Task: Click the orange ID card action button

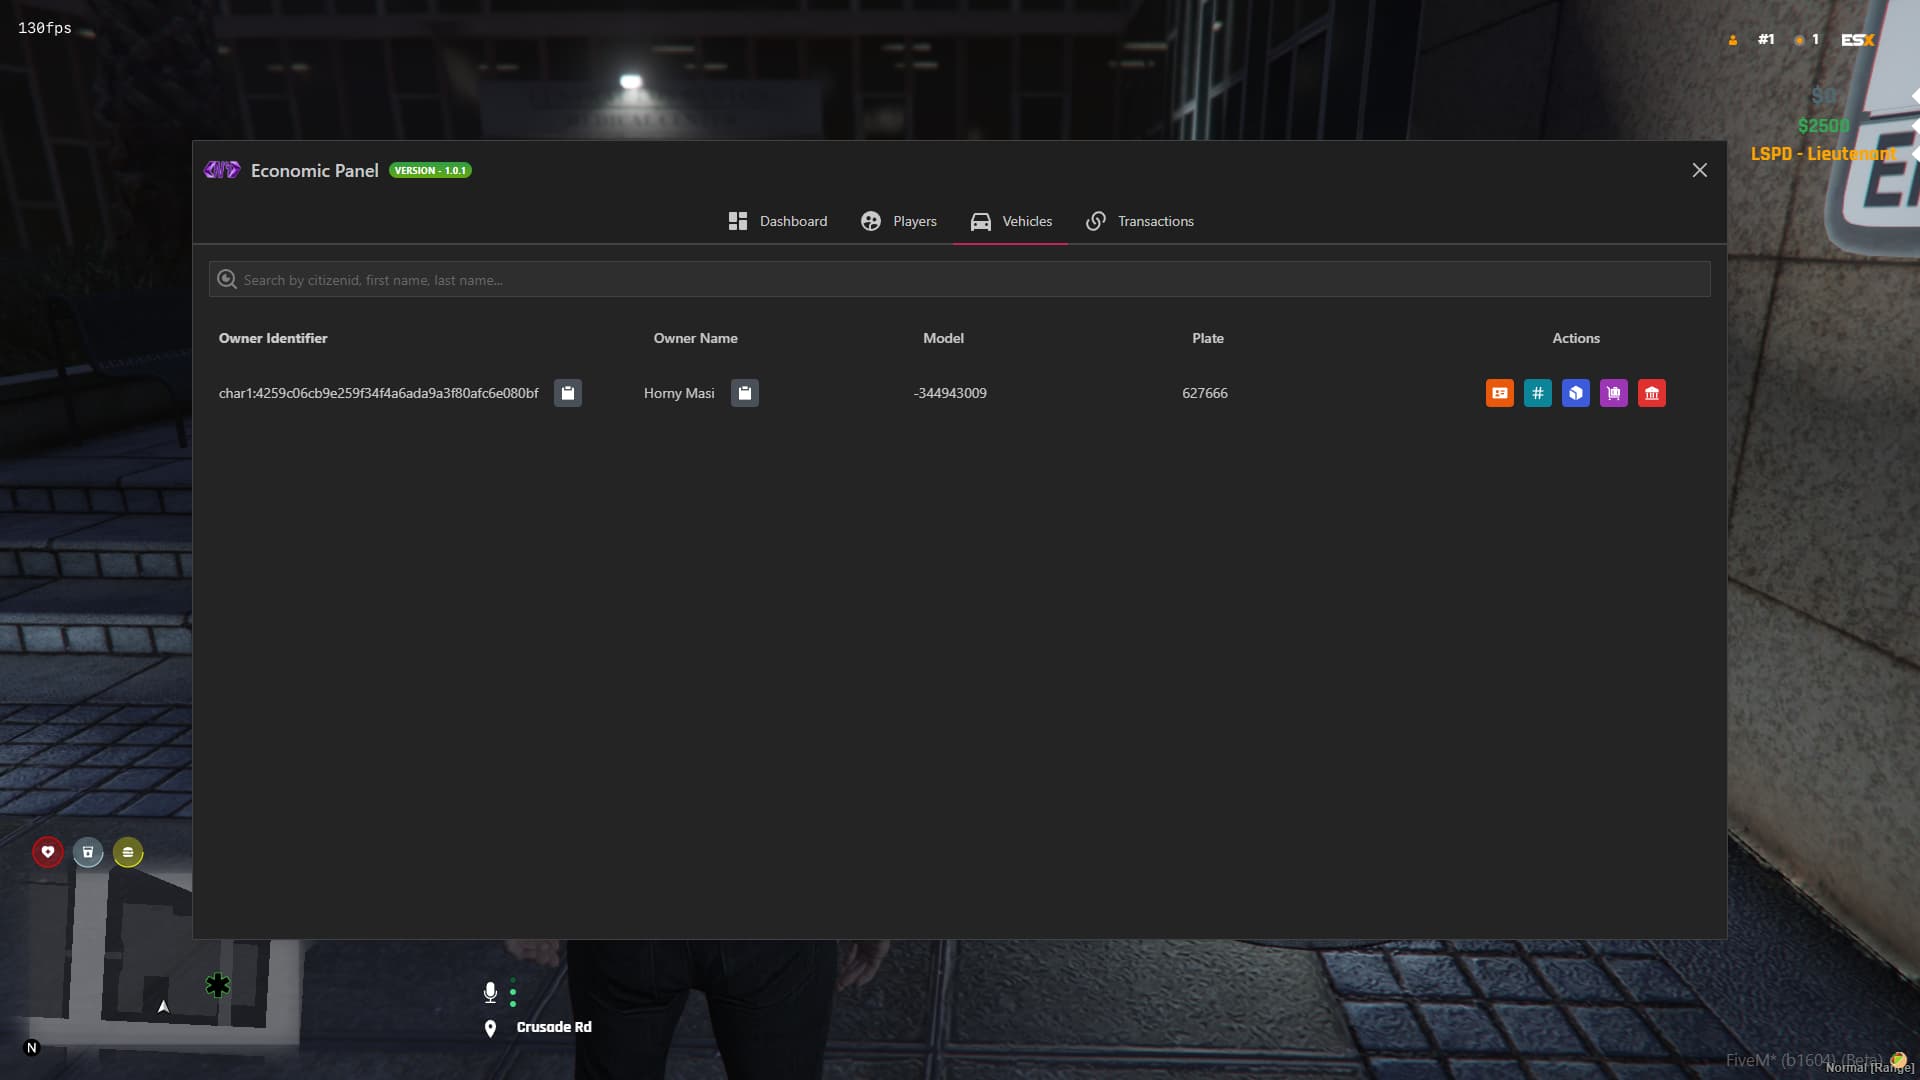Action: coord(1499,393)
